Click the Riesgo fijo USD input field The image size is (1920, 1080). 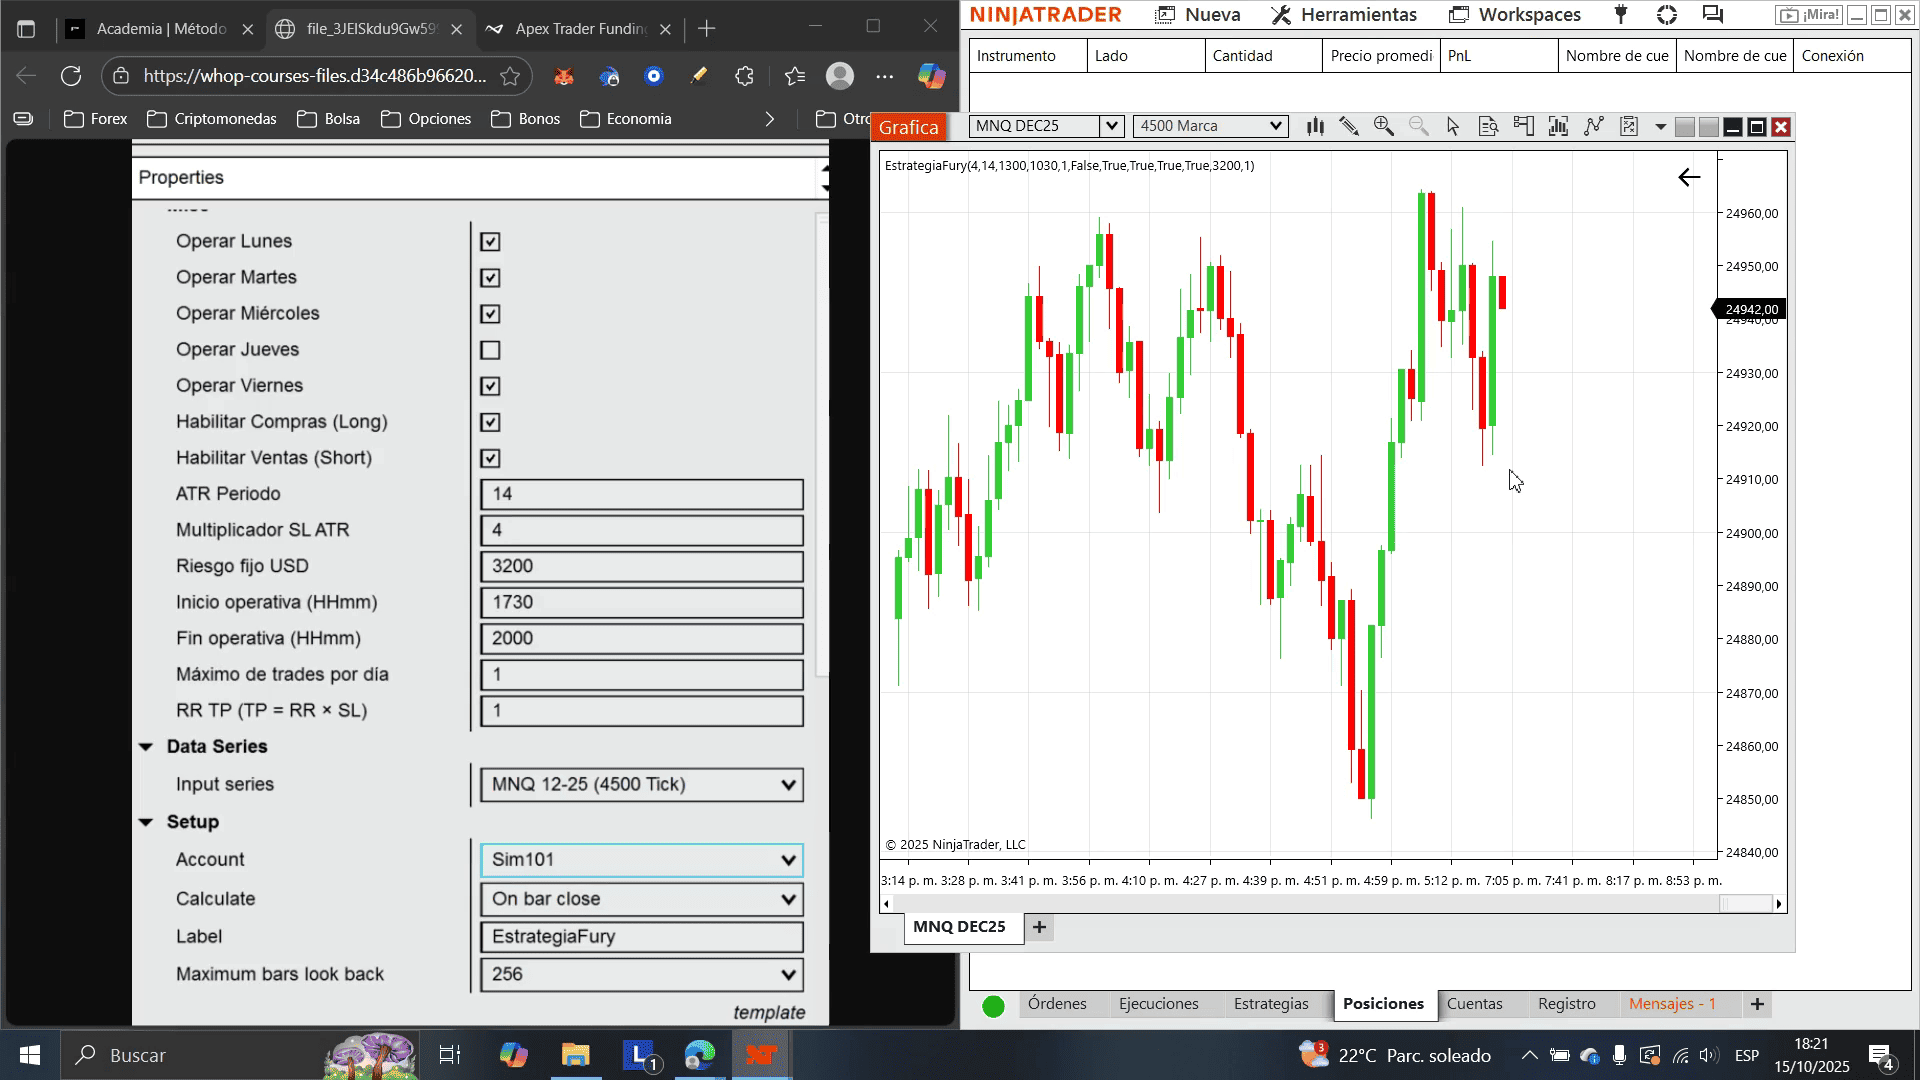point(641,566)
